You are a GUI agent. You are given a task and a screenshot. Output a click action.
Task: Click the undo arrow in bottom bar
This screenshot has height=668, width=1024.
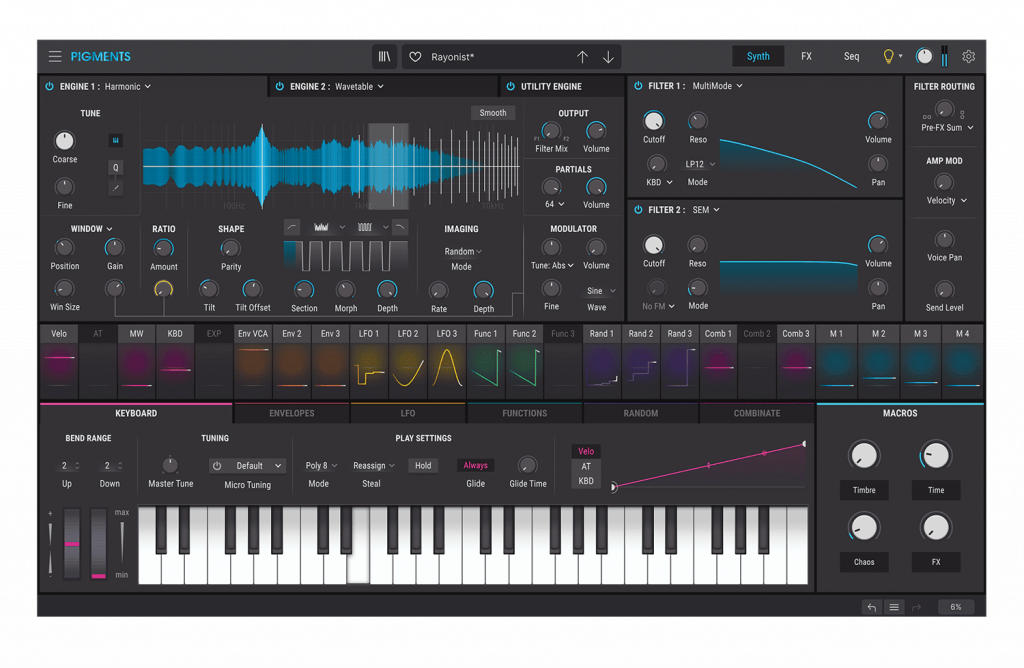872,607
